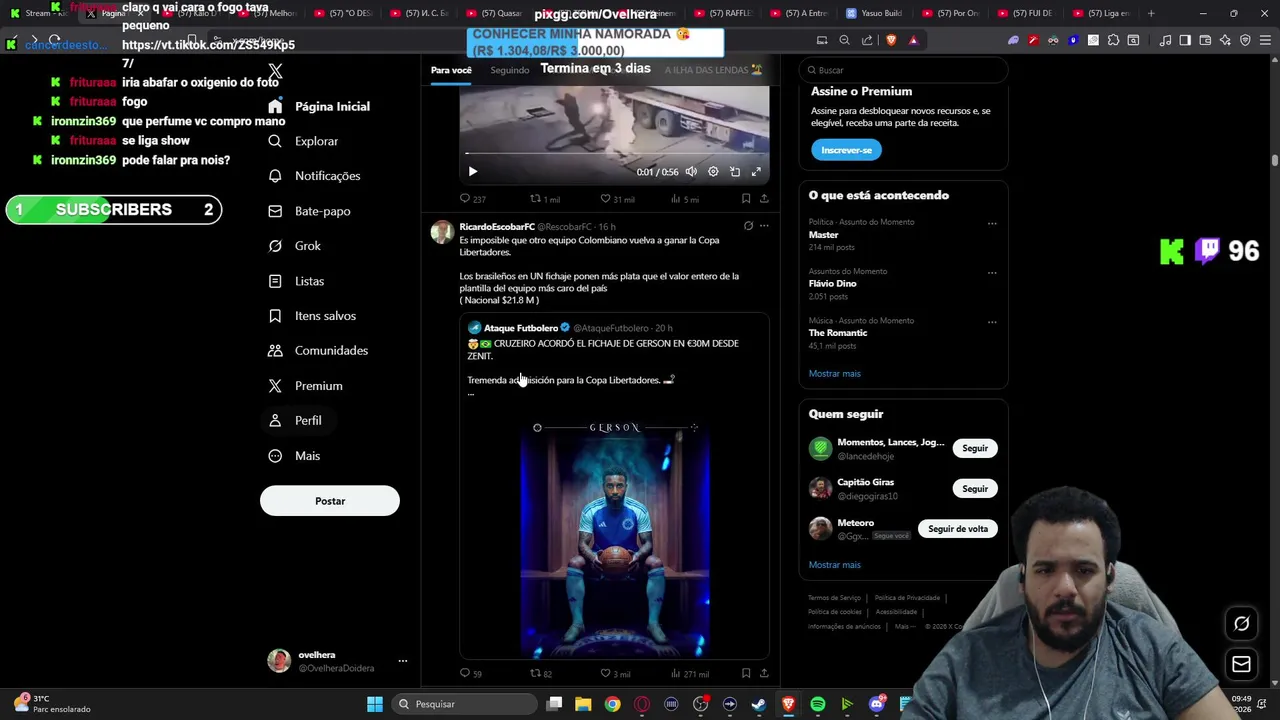This screenshot has width=1280, height=720.
Task: Open video settings gear
Action: pyautogui.click(x=713, y=172)
